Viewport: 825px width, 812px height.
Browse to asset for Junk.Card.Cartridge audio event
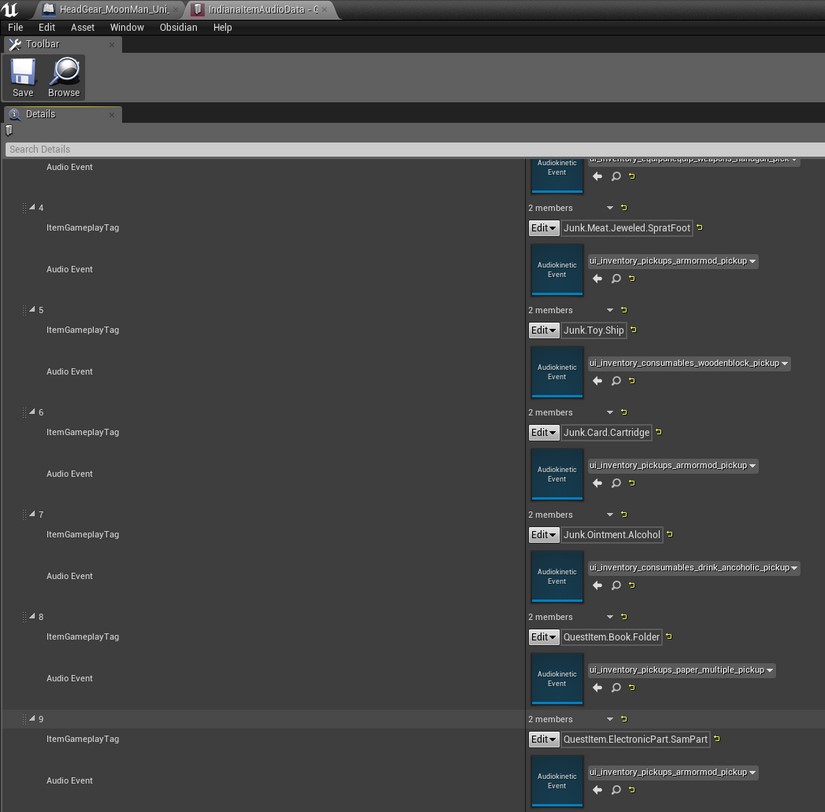click(x=616, y=483)
